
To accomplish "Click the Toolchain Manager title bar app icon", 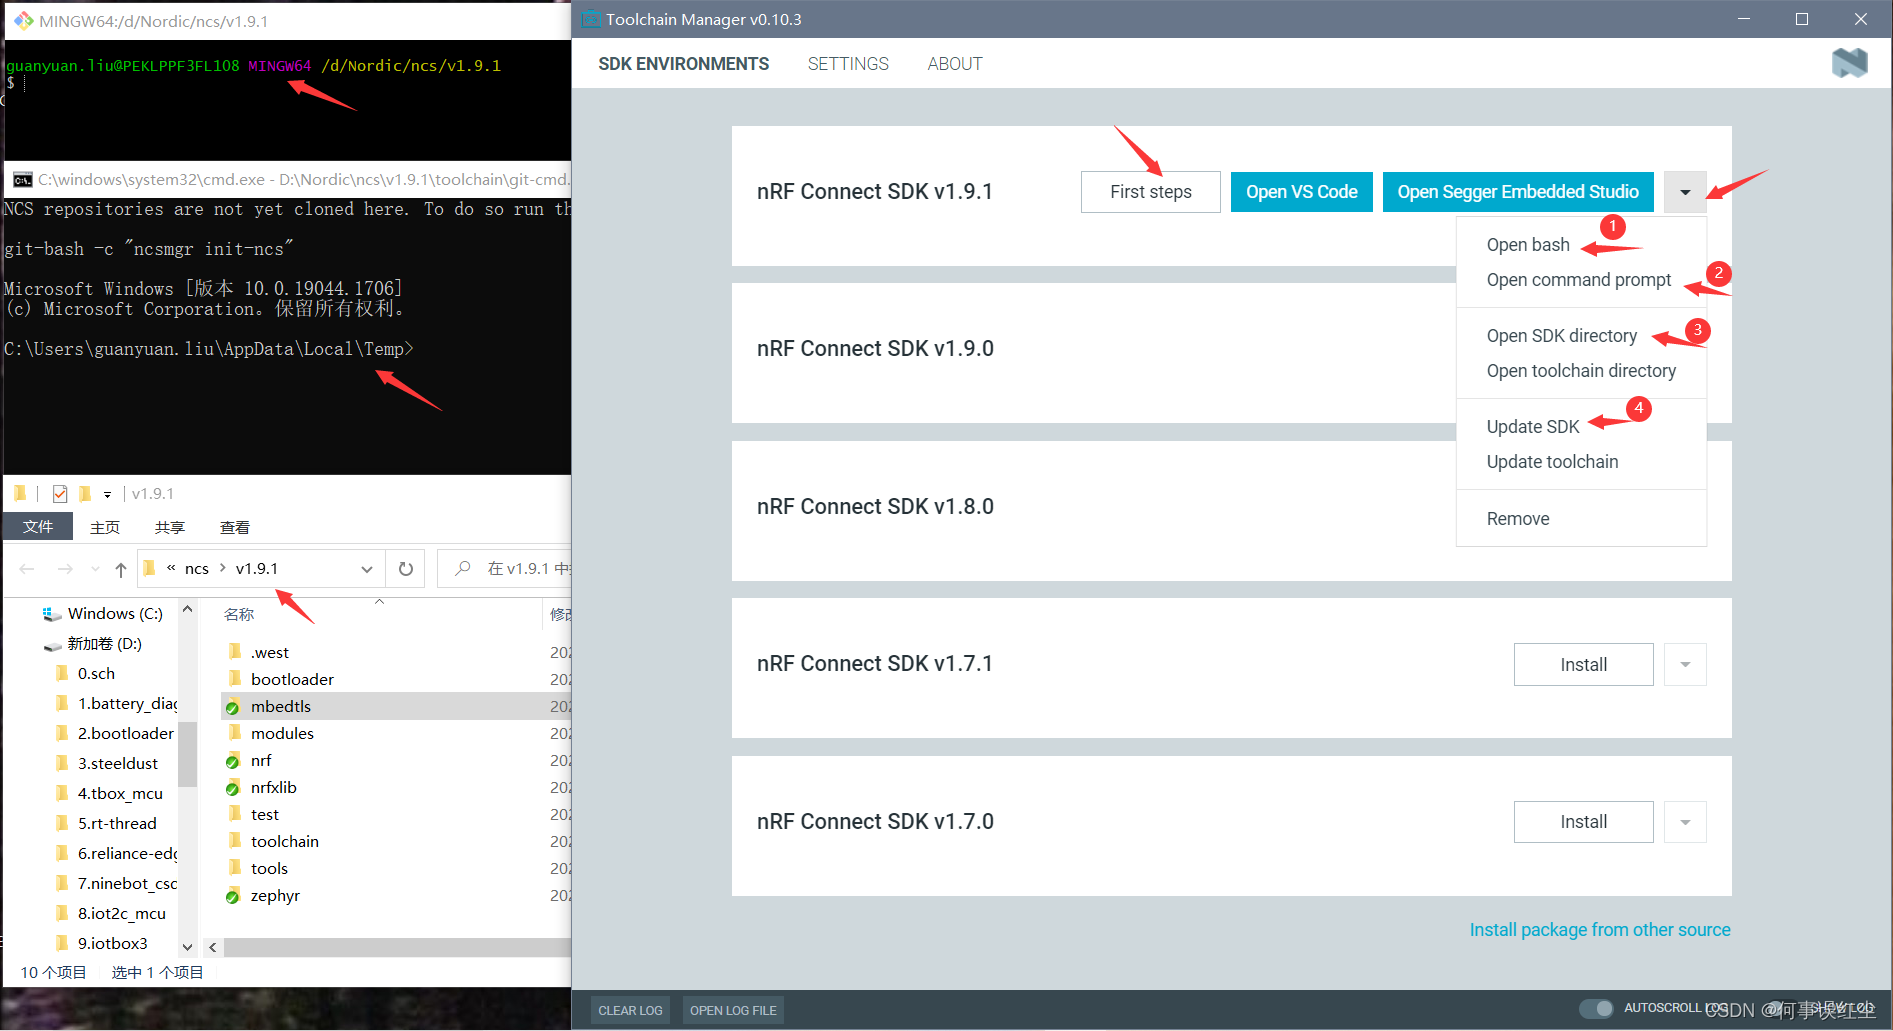I will pos(591,19).
